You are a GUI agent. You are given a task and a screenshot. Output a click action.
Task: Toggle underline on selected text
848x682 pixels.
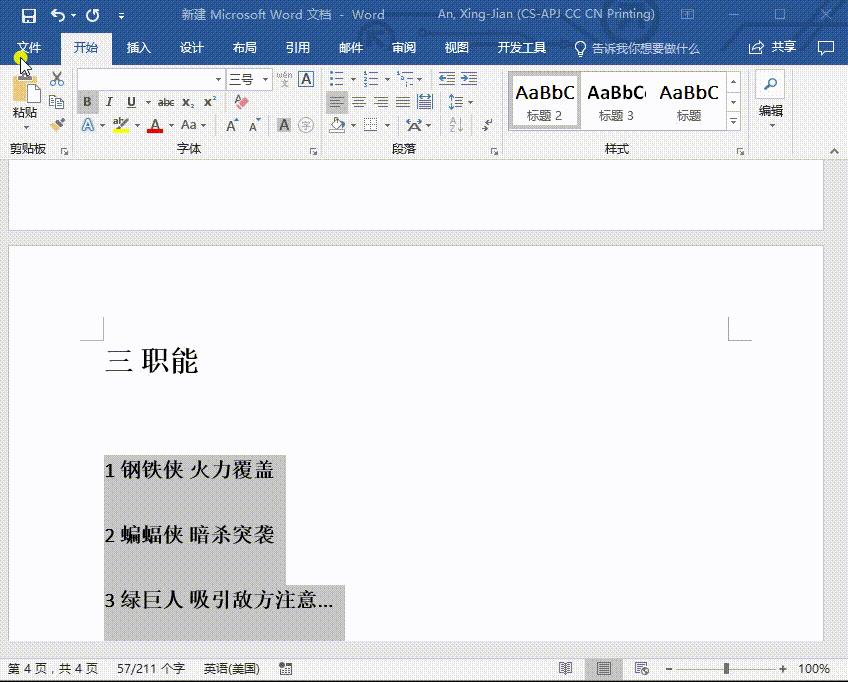tap(130, 101)
